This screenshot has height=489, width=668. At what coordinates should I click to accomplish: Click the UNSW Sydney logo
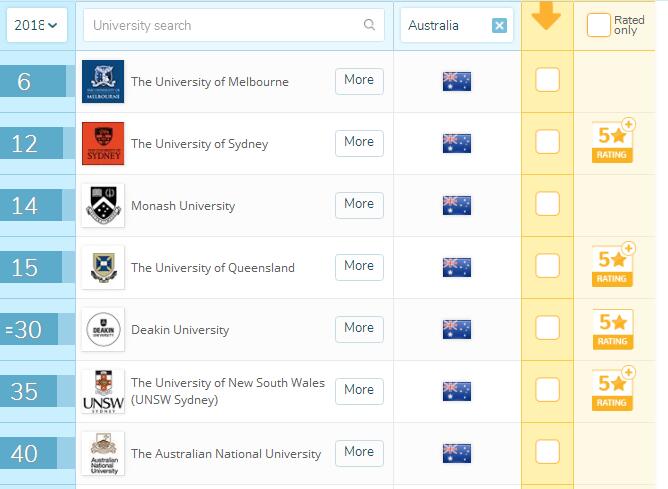(103, 391)
